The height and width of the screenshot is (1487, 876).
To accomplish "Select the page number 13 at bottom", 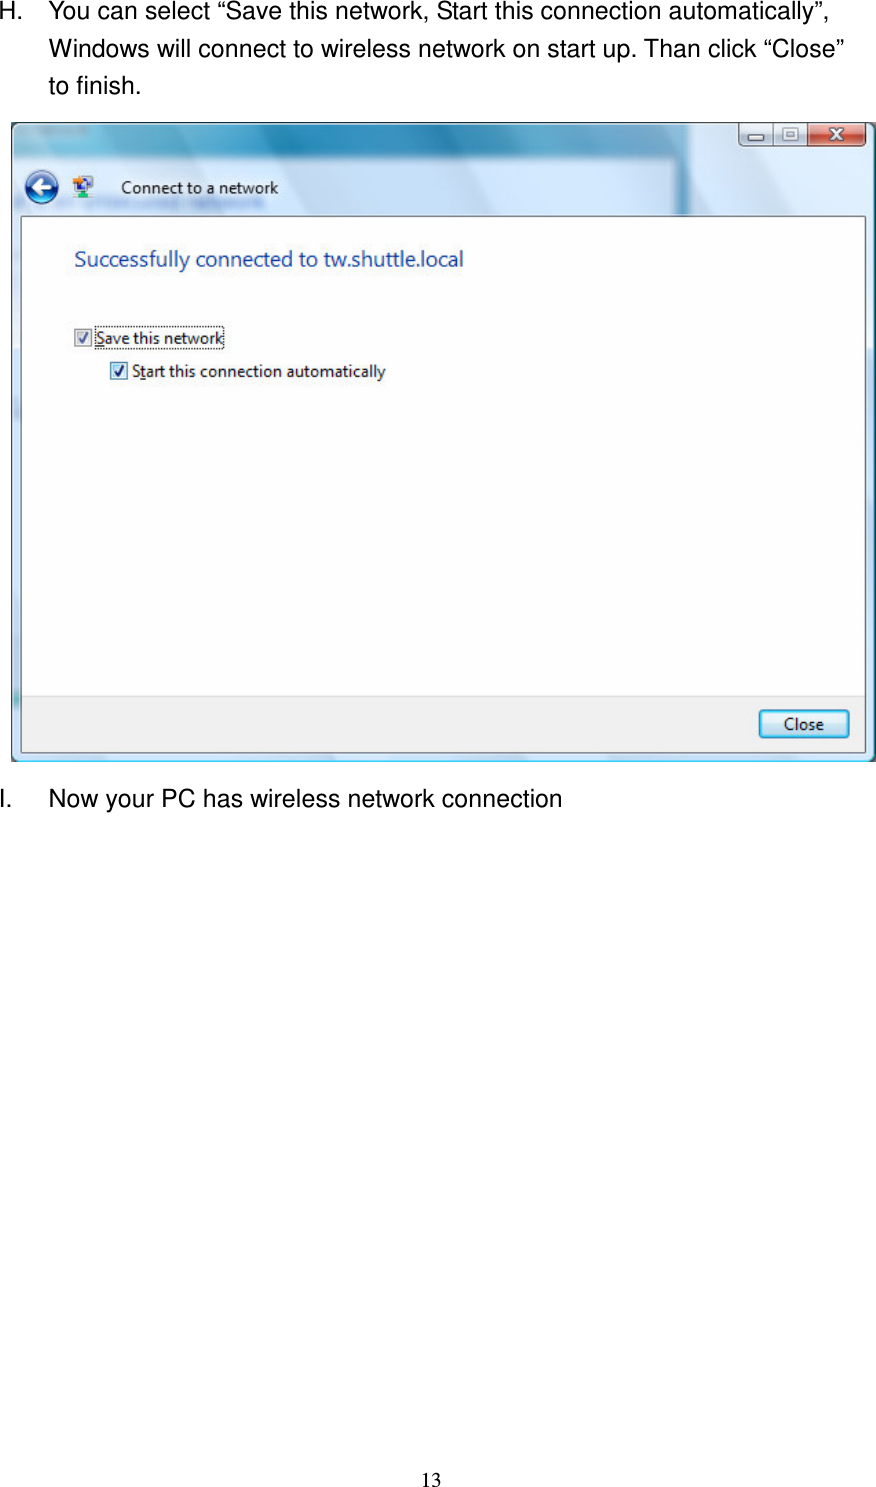I will pyautogui.click(x=432, y=1479).
